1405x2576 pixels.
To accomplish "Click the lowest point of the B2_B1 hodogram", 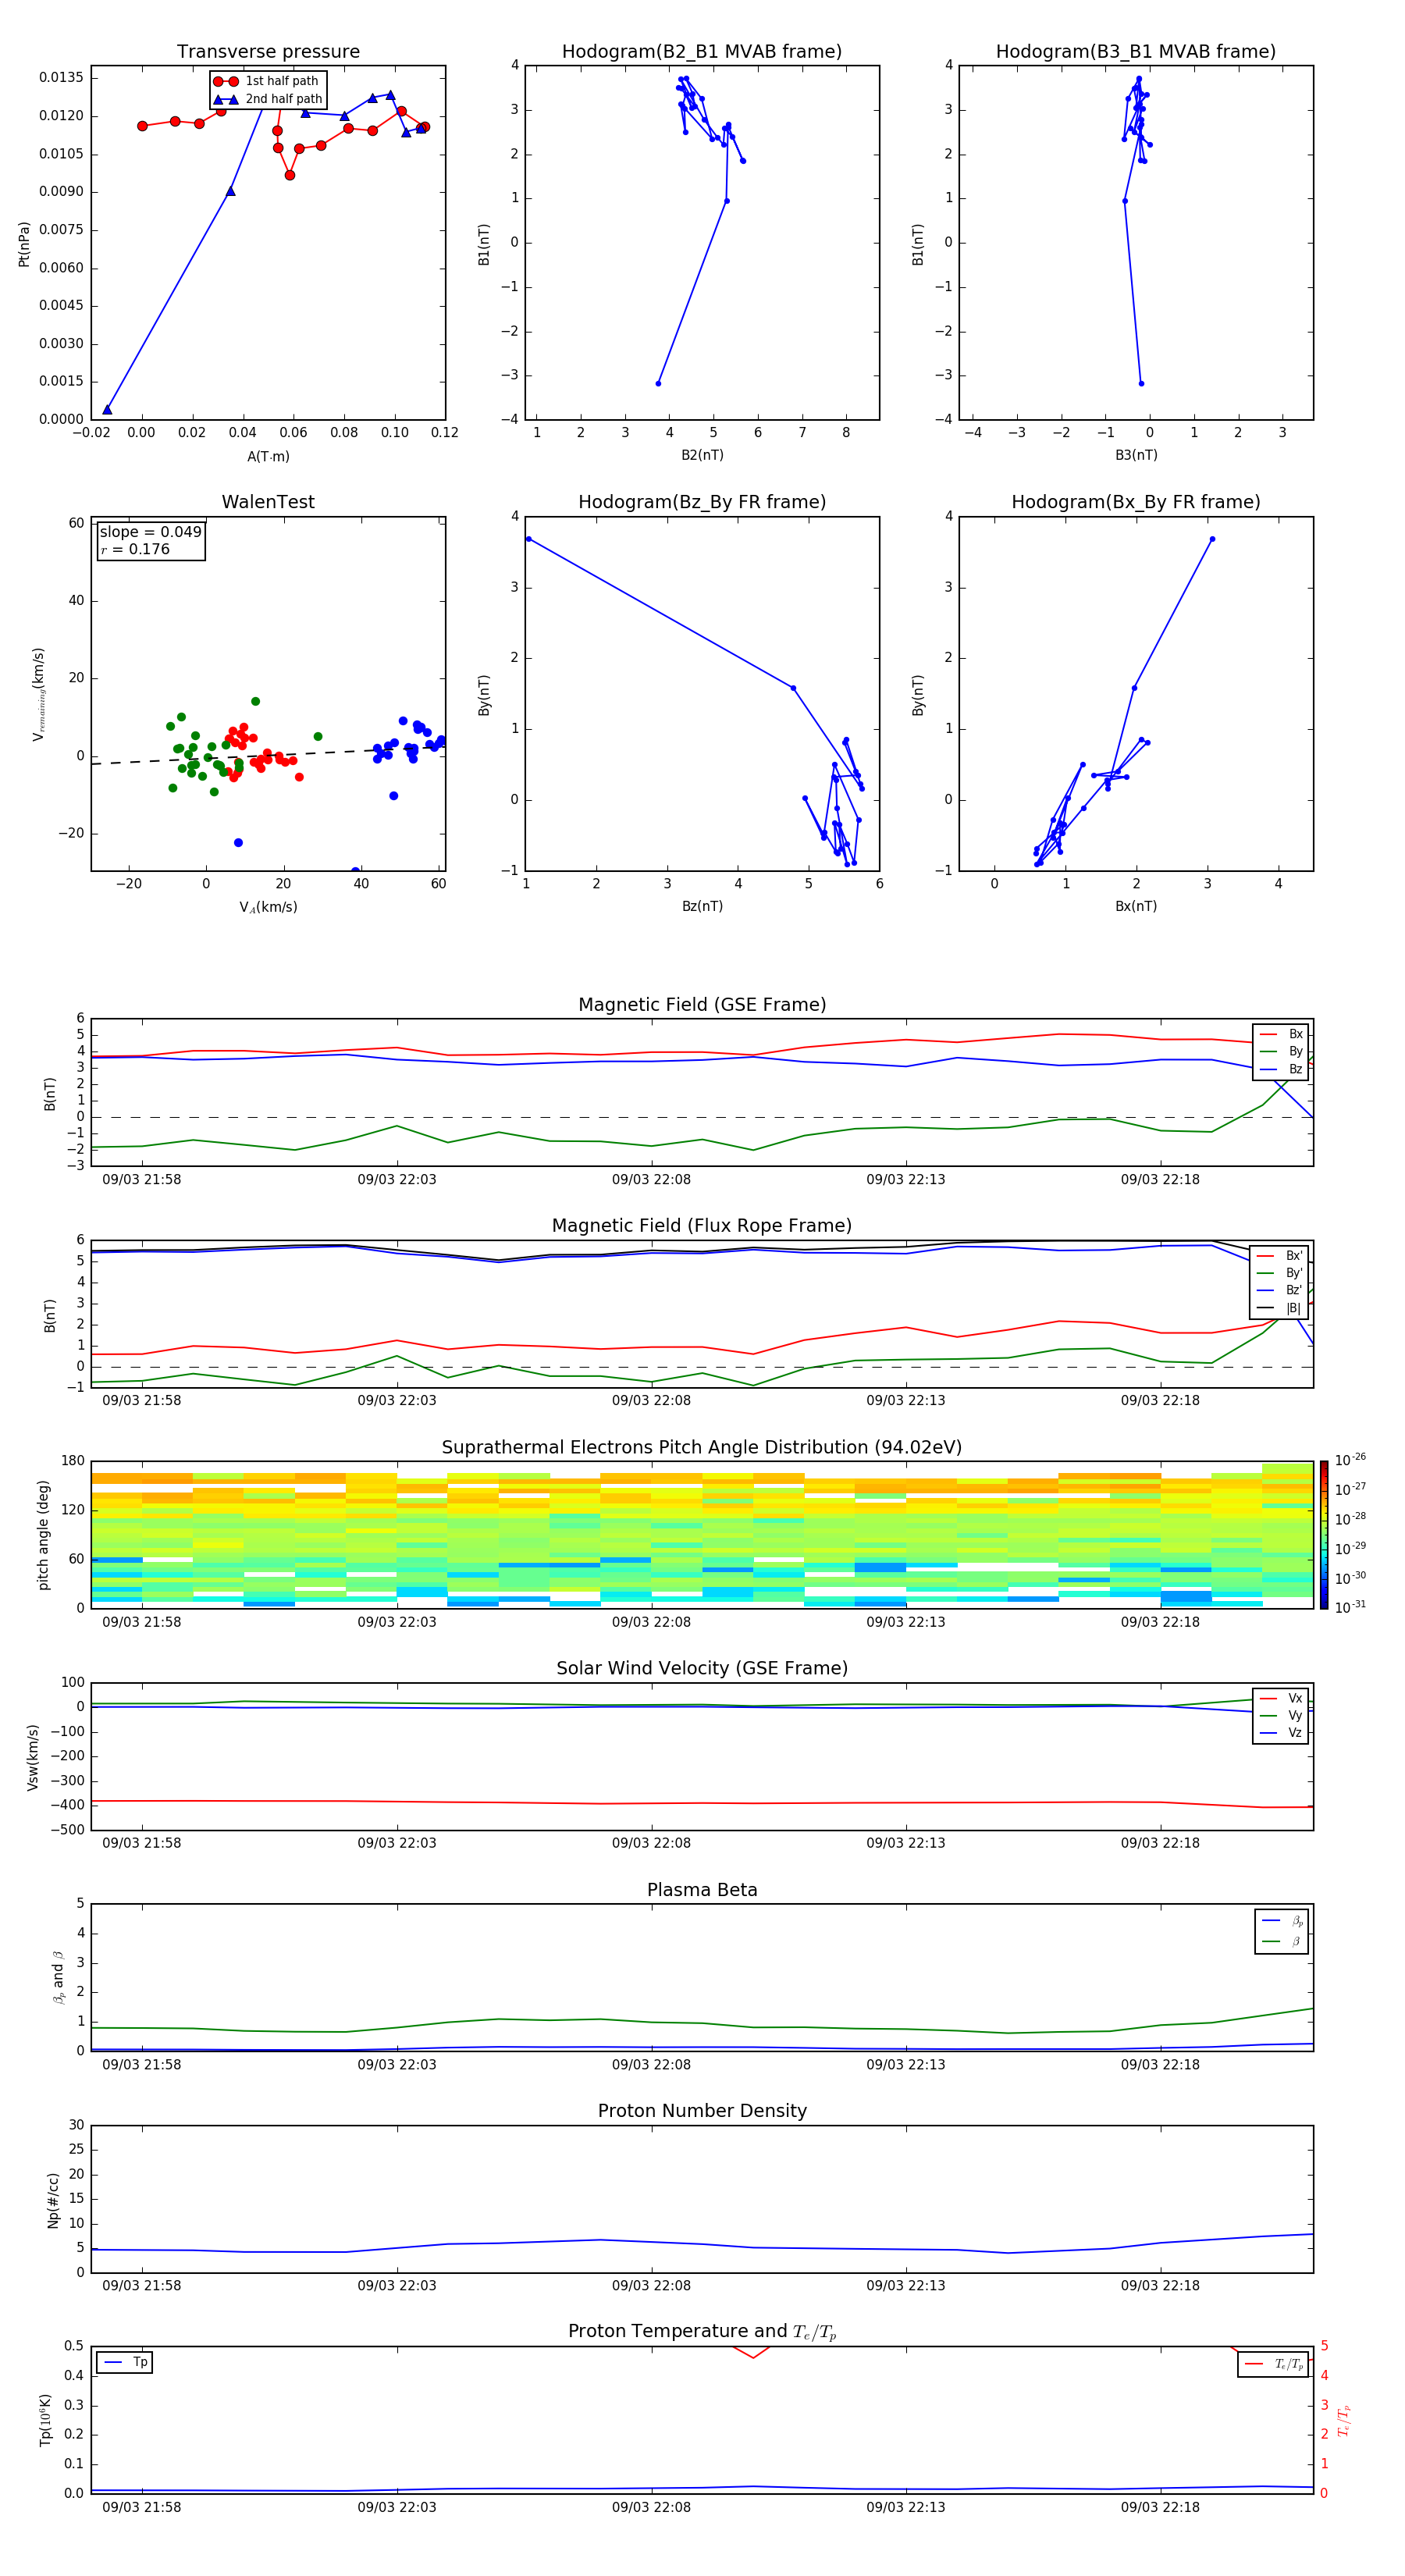I will (x=658, y=383).
